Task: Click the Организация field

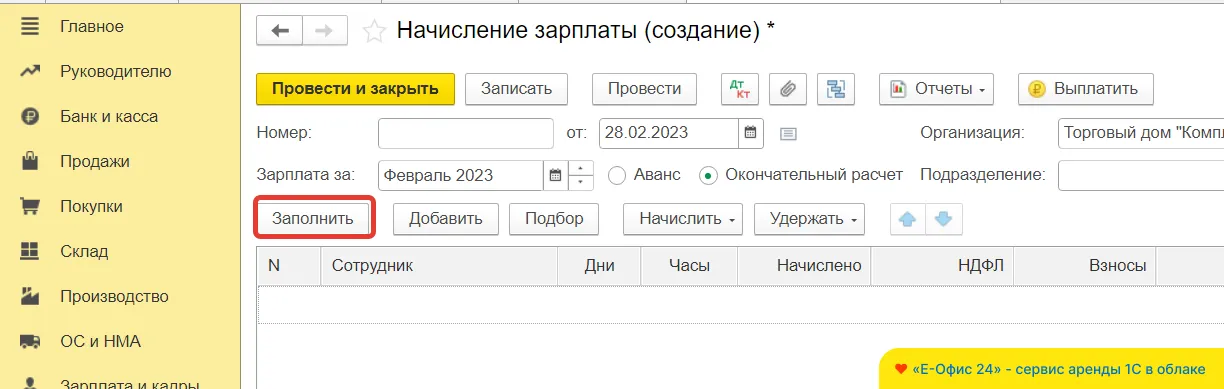Action: pyautogui.click(x=1141, y=133)
